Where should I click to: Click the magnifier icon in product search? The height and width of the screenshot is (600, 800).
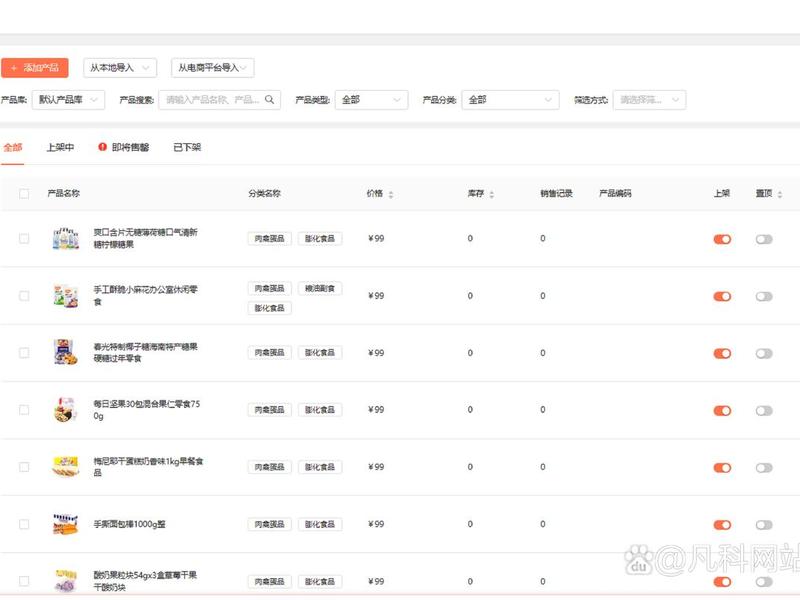(269, 99)
